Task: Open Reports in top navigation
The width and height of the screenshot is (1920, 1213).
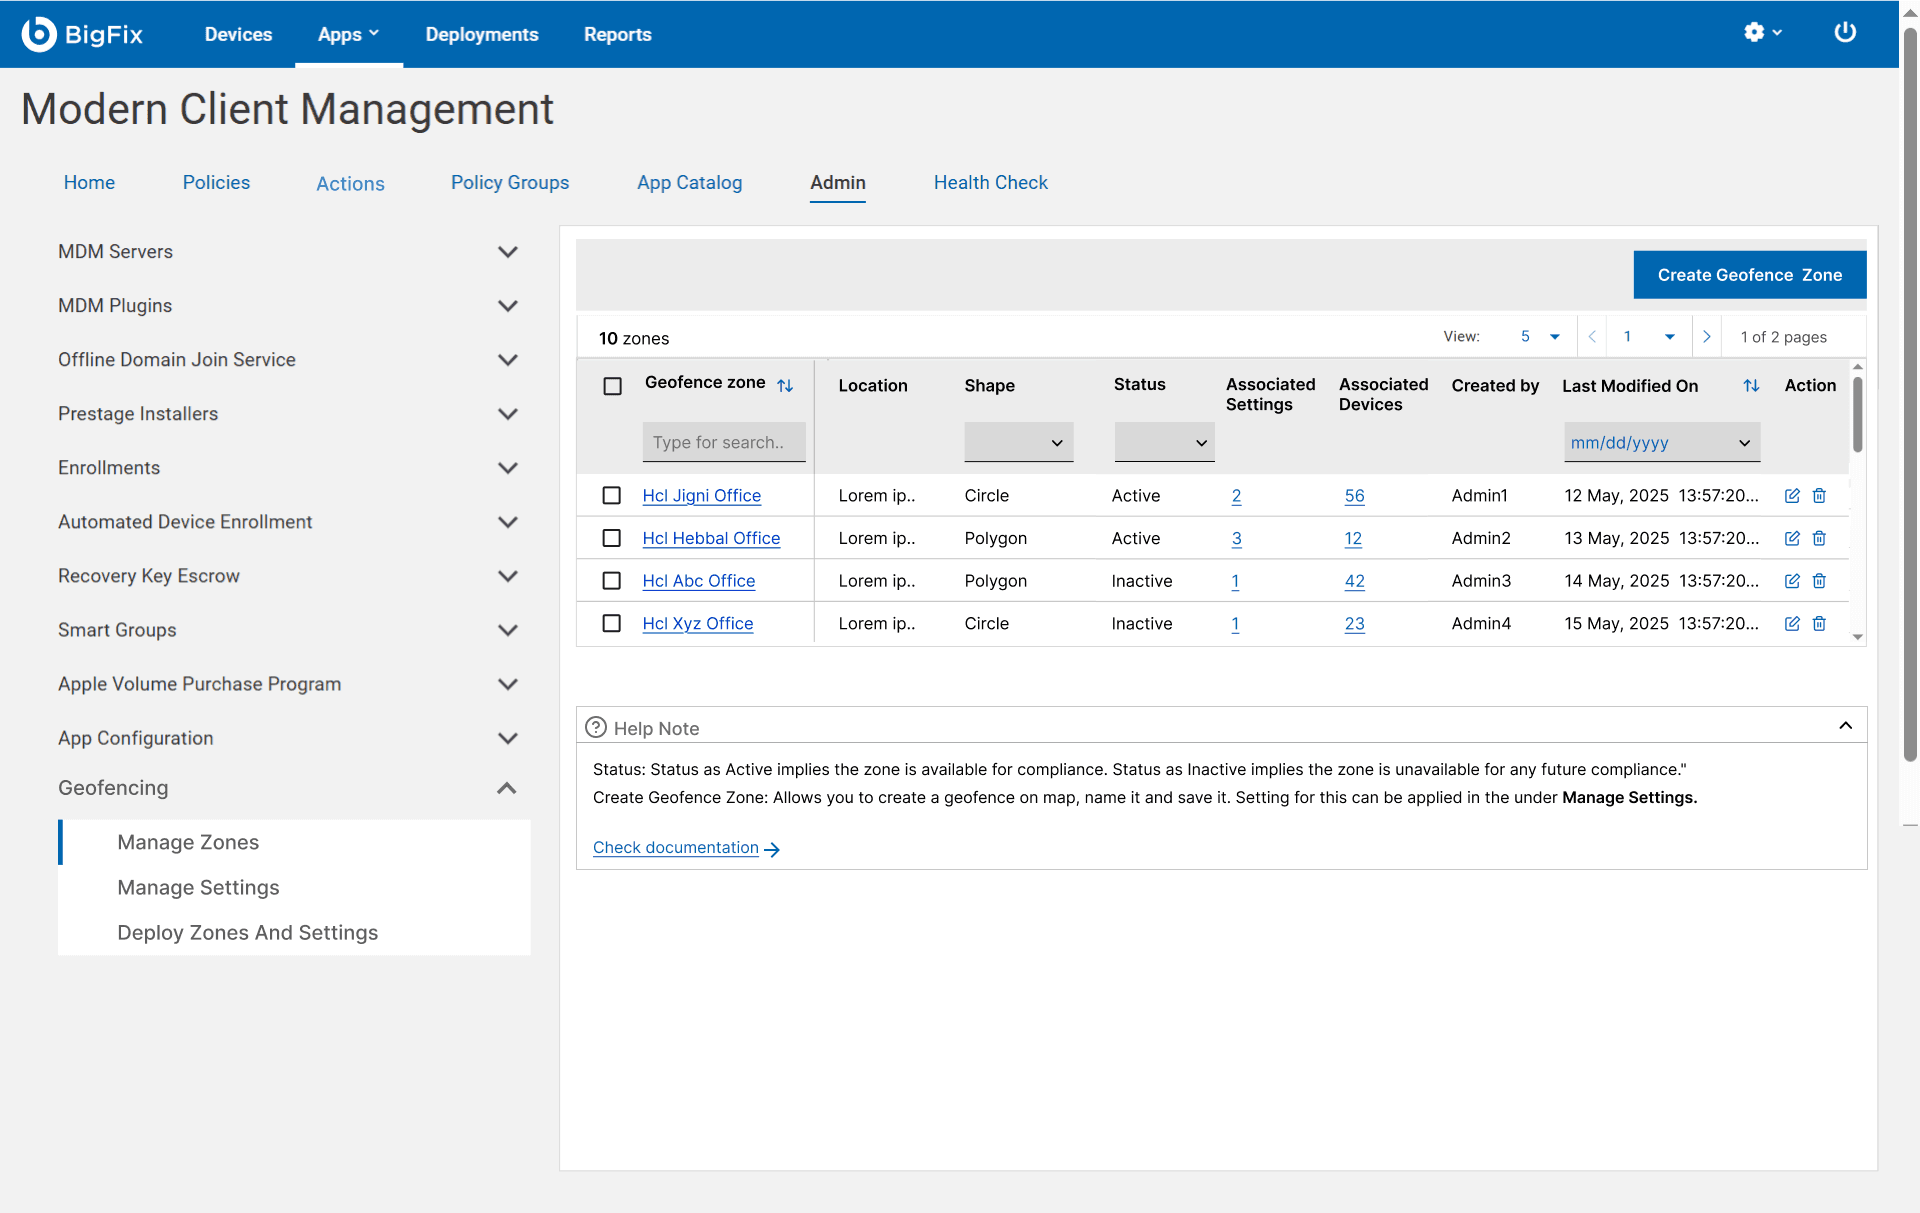Action: (618, 34)
